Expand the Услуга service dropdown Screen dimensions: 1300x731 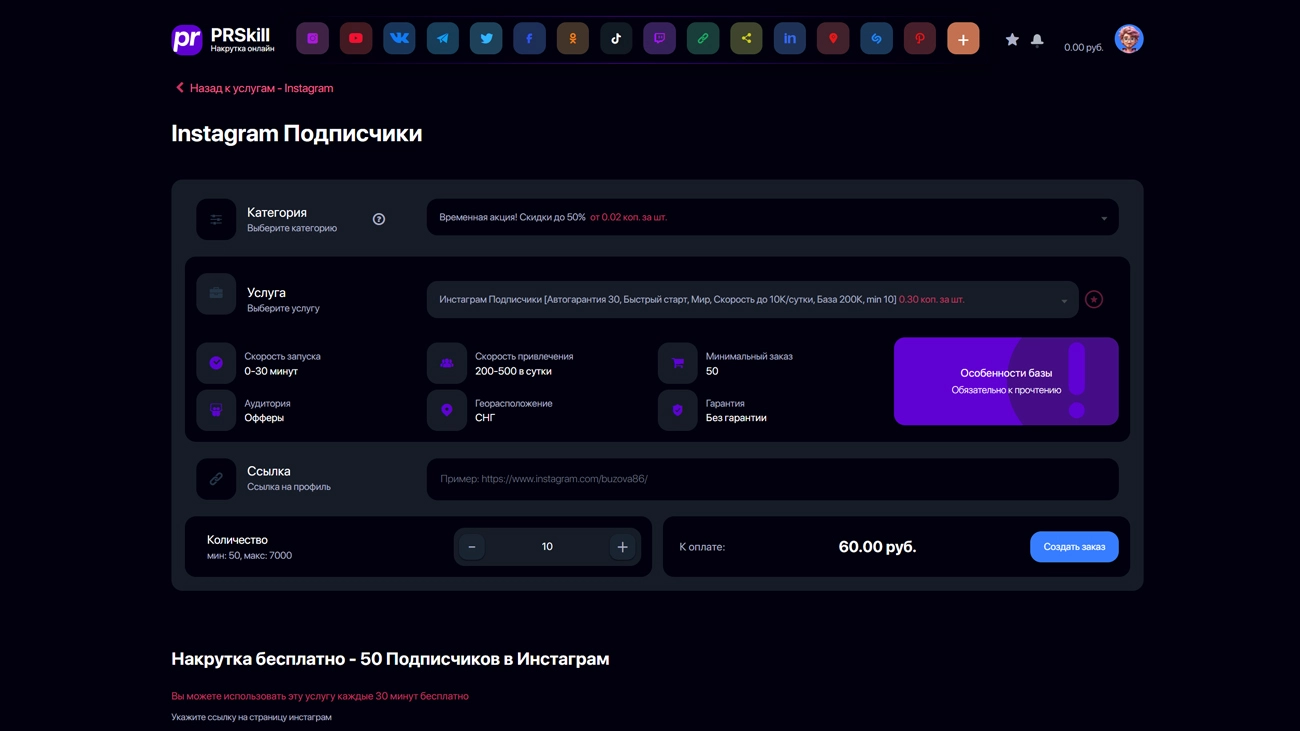click(752, 300)
